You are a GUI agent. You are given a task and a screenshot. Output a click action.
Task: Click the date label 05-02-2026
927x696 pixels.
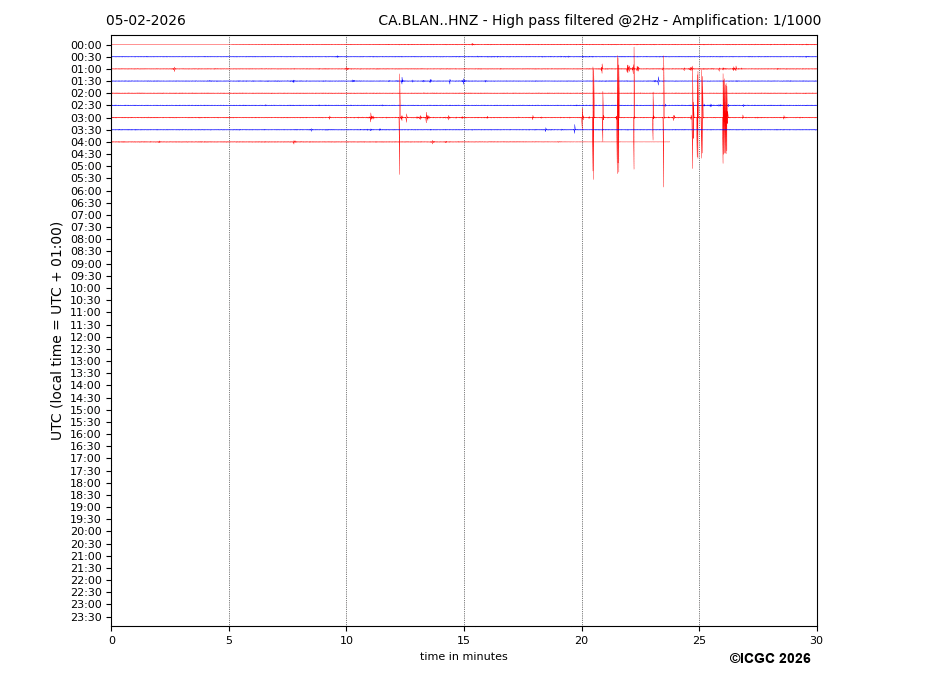tap(145, 21)
